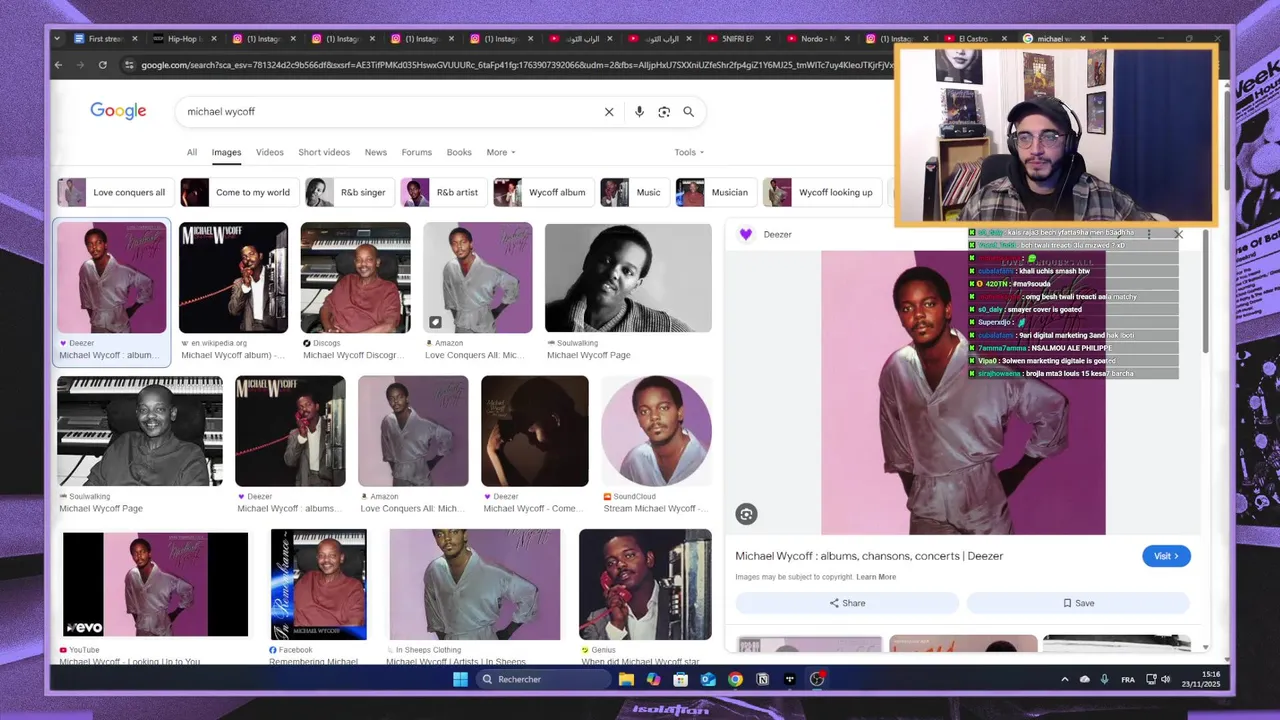Viewport: 1280px width, 720px height.
Task: Switch to the El Castro browser tab
Action: coord(974,39)
